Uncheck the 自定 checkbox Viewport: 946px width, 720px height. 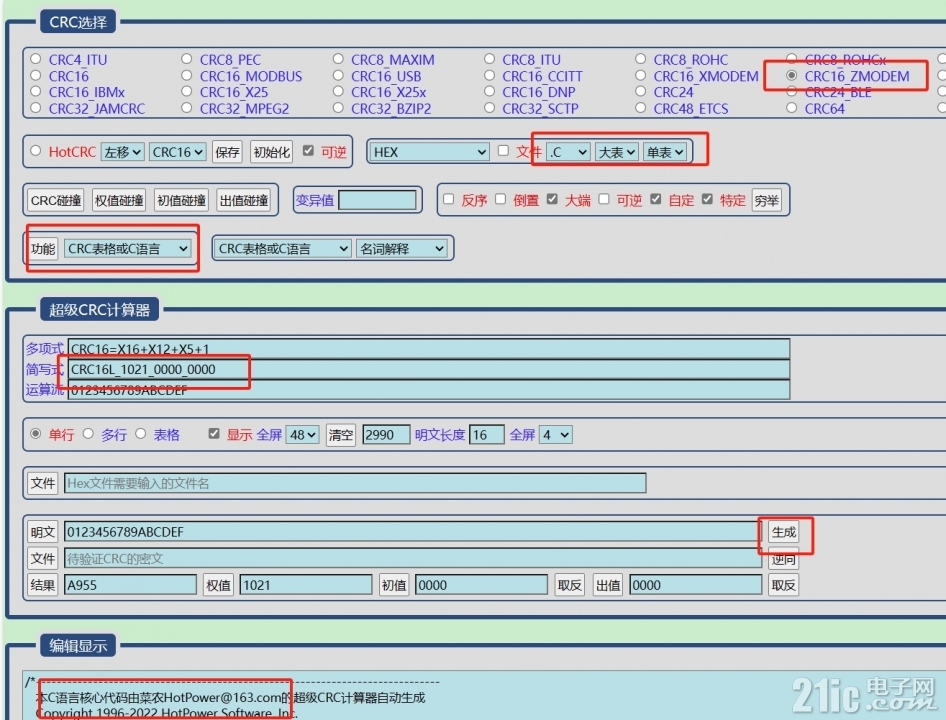[x=656, y=199]
